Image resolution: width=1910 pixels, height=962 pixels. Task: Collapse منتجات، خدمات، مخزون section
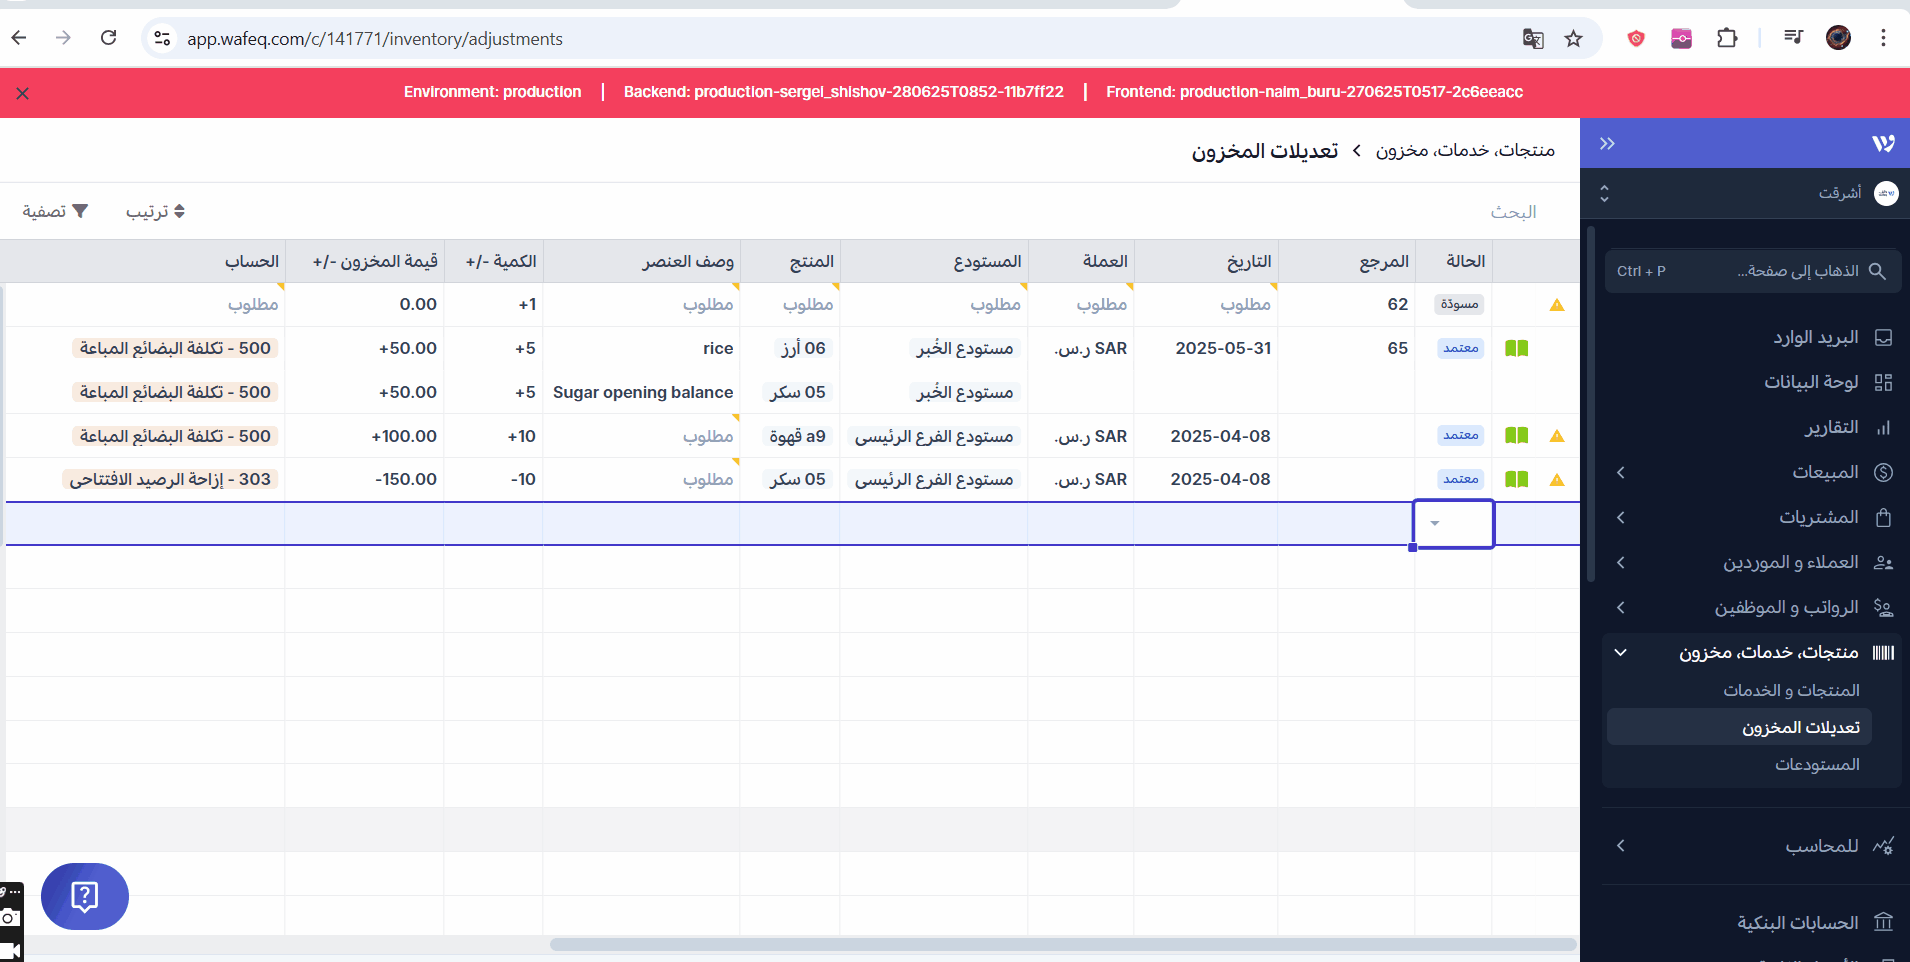(x=1620, y=653)
